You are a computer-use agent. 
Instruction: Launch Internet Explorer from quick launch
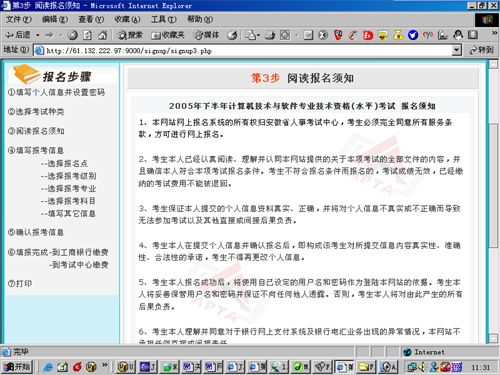click(48, 367)
